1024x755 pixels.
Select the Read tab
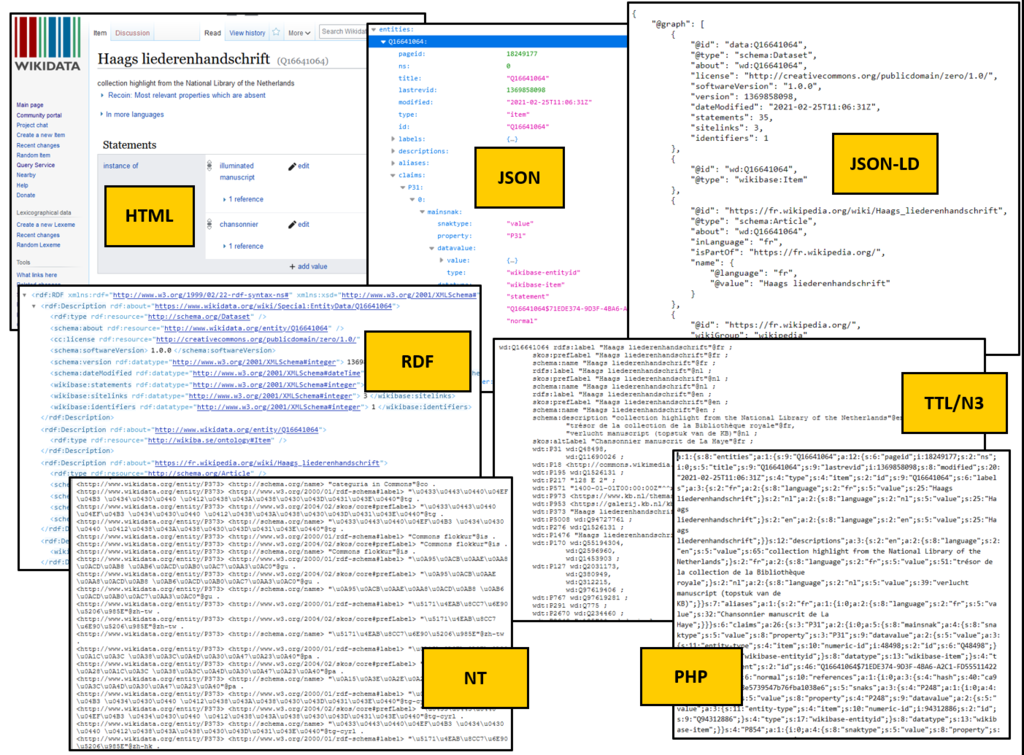212,33
